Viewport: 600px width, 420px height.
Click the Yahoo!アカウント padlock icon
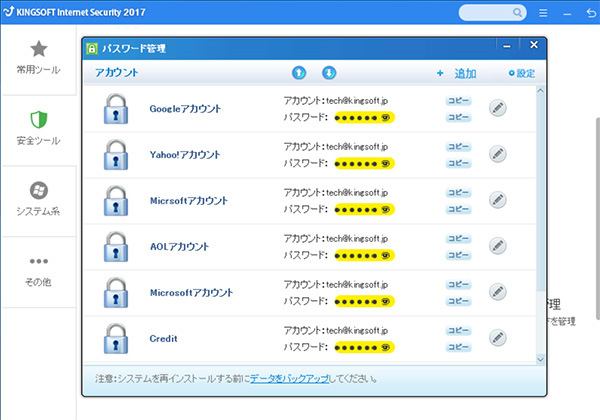pos(116,155)
